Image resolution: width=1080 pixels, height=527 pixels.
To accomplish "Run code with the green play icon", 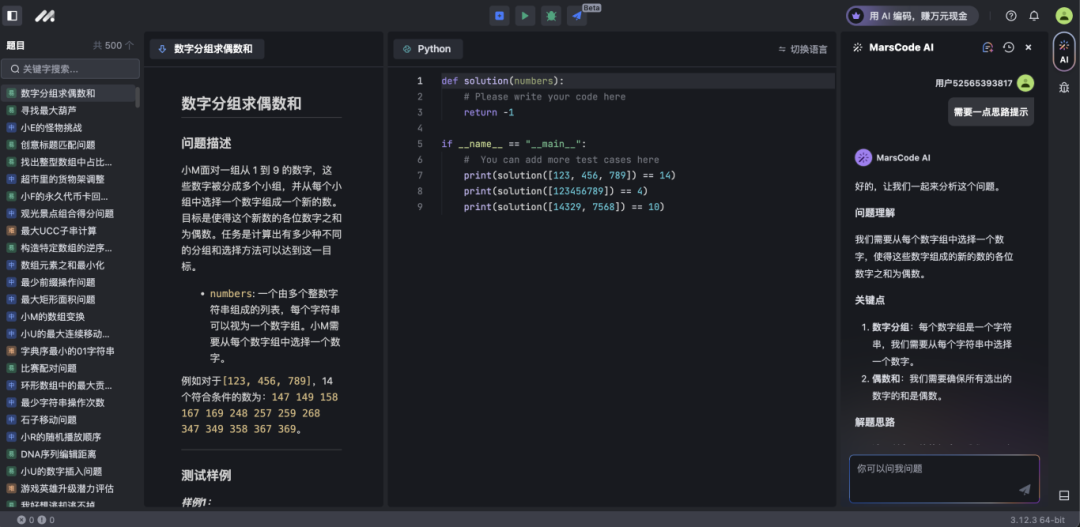I will [526, 16].
